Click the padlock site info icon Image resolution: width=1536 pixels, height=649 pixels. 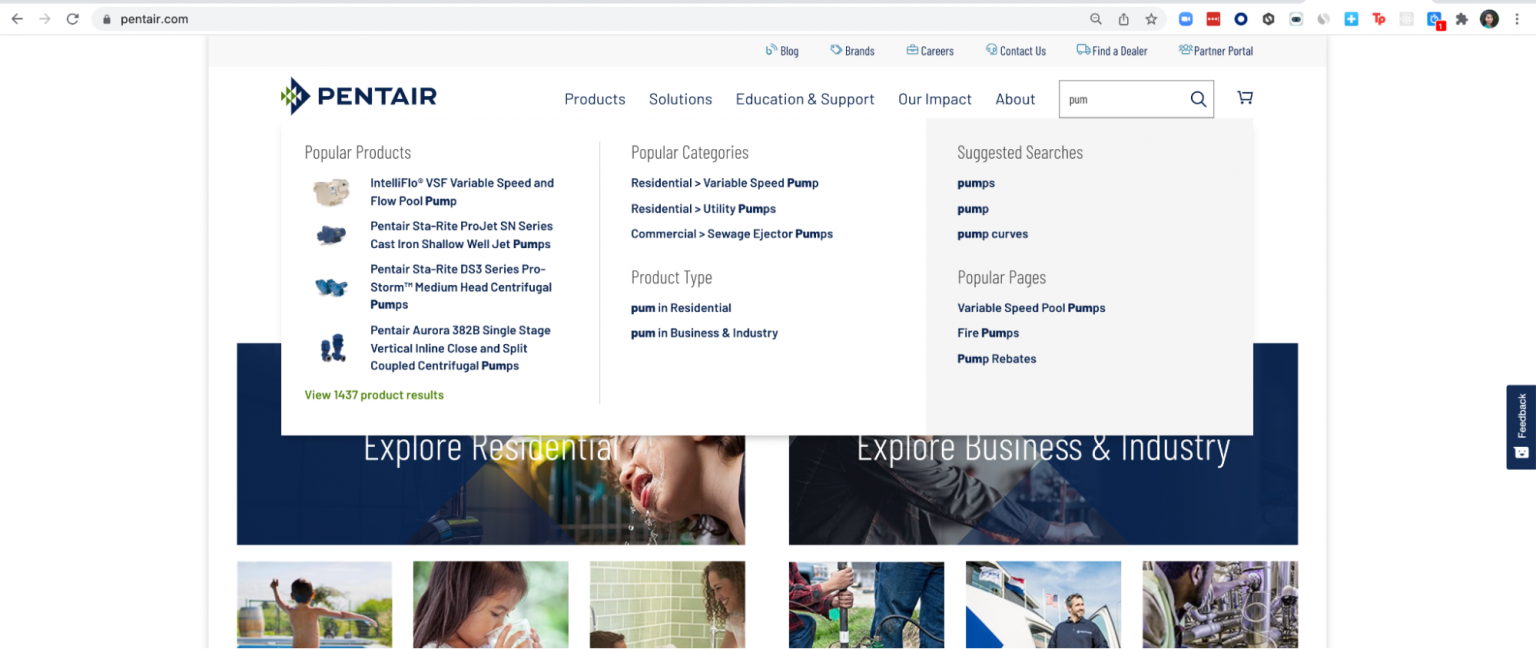(107, 19)
